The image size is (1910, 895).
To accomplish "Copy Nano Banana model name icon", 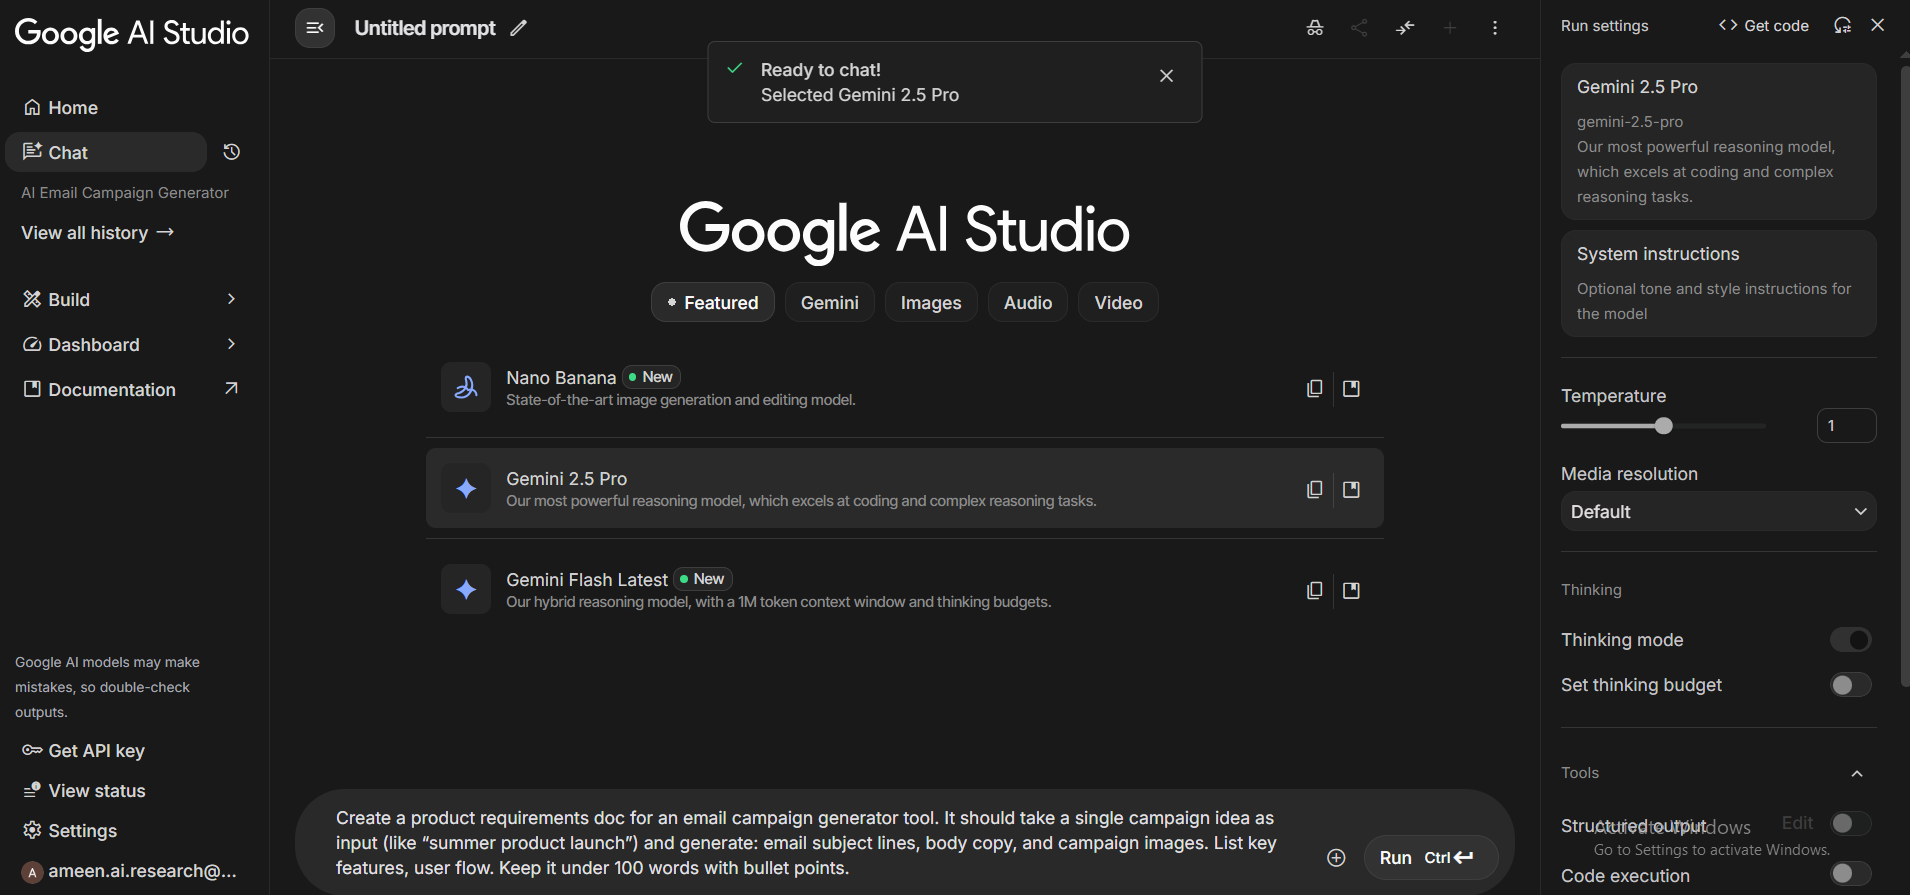I will [x=1315, y=388].
